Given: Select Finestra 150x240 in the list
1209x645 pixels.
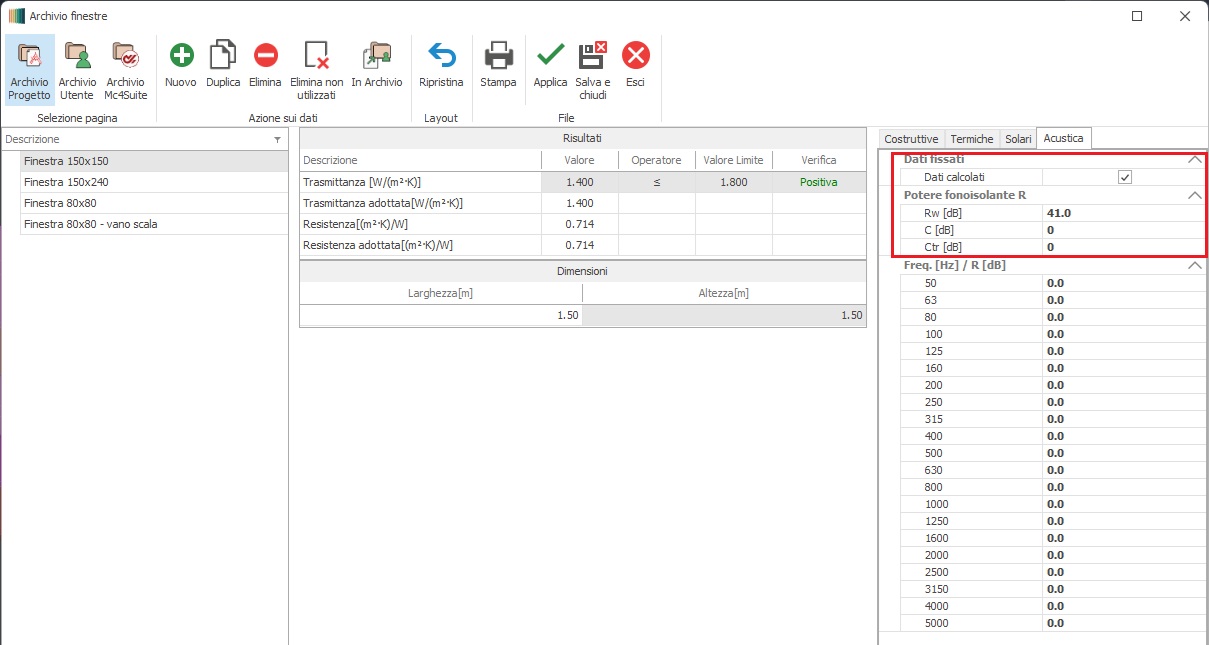Looking at the screenshot, I should click(x=66, y=182).
